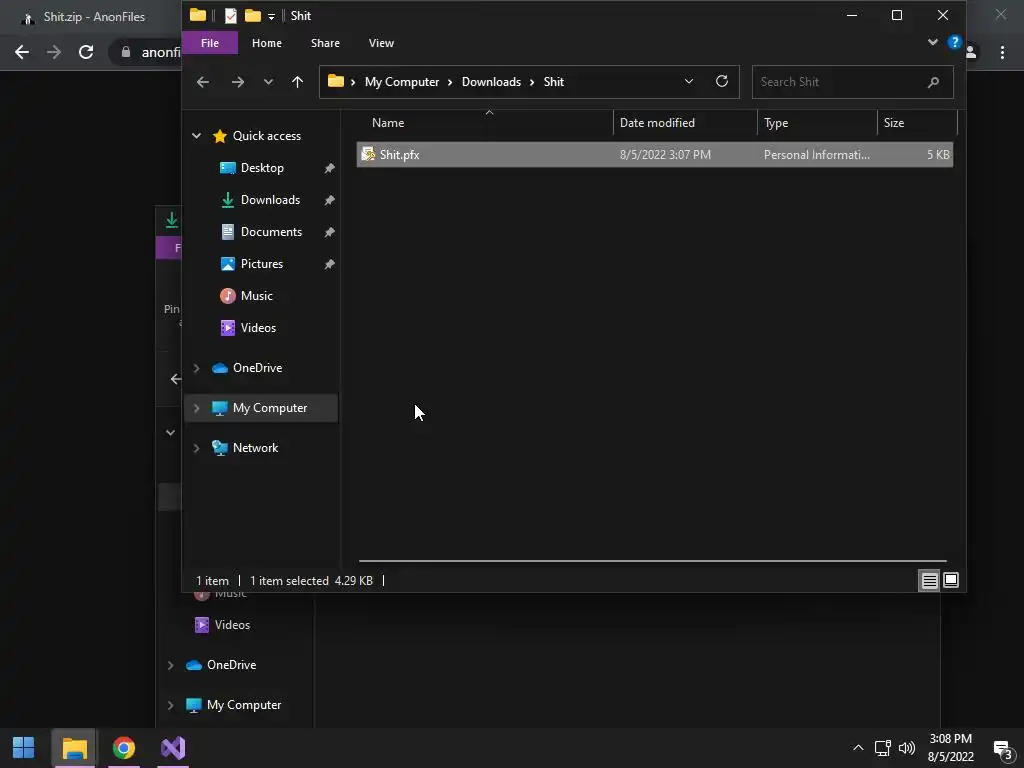1024x768 pixels.
Task: Expand the OneDrive tree node
Action: click(x=196, y=368)
